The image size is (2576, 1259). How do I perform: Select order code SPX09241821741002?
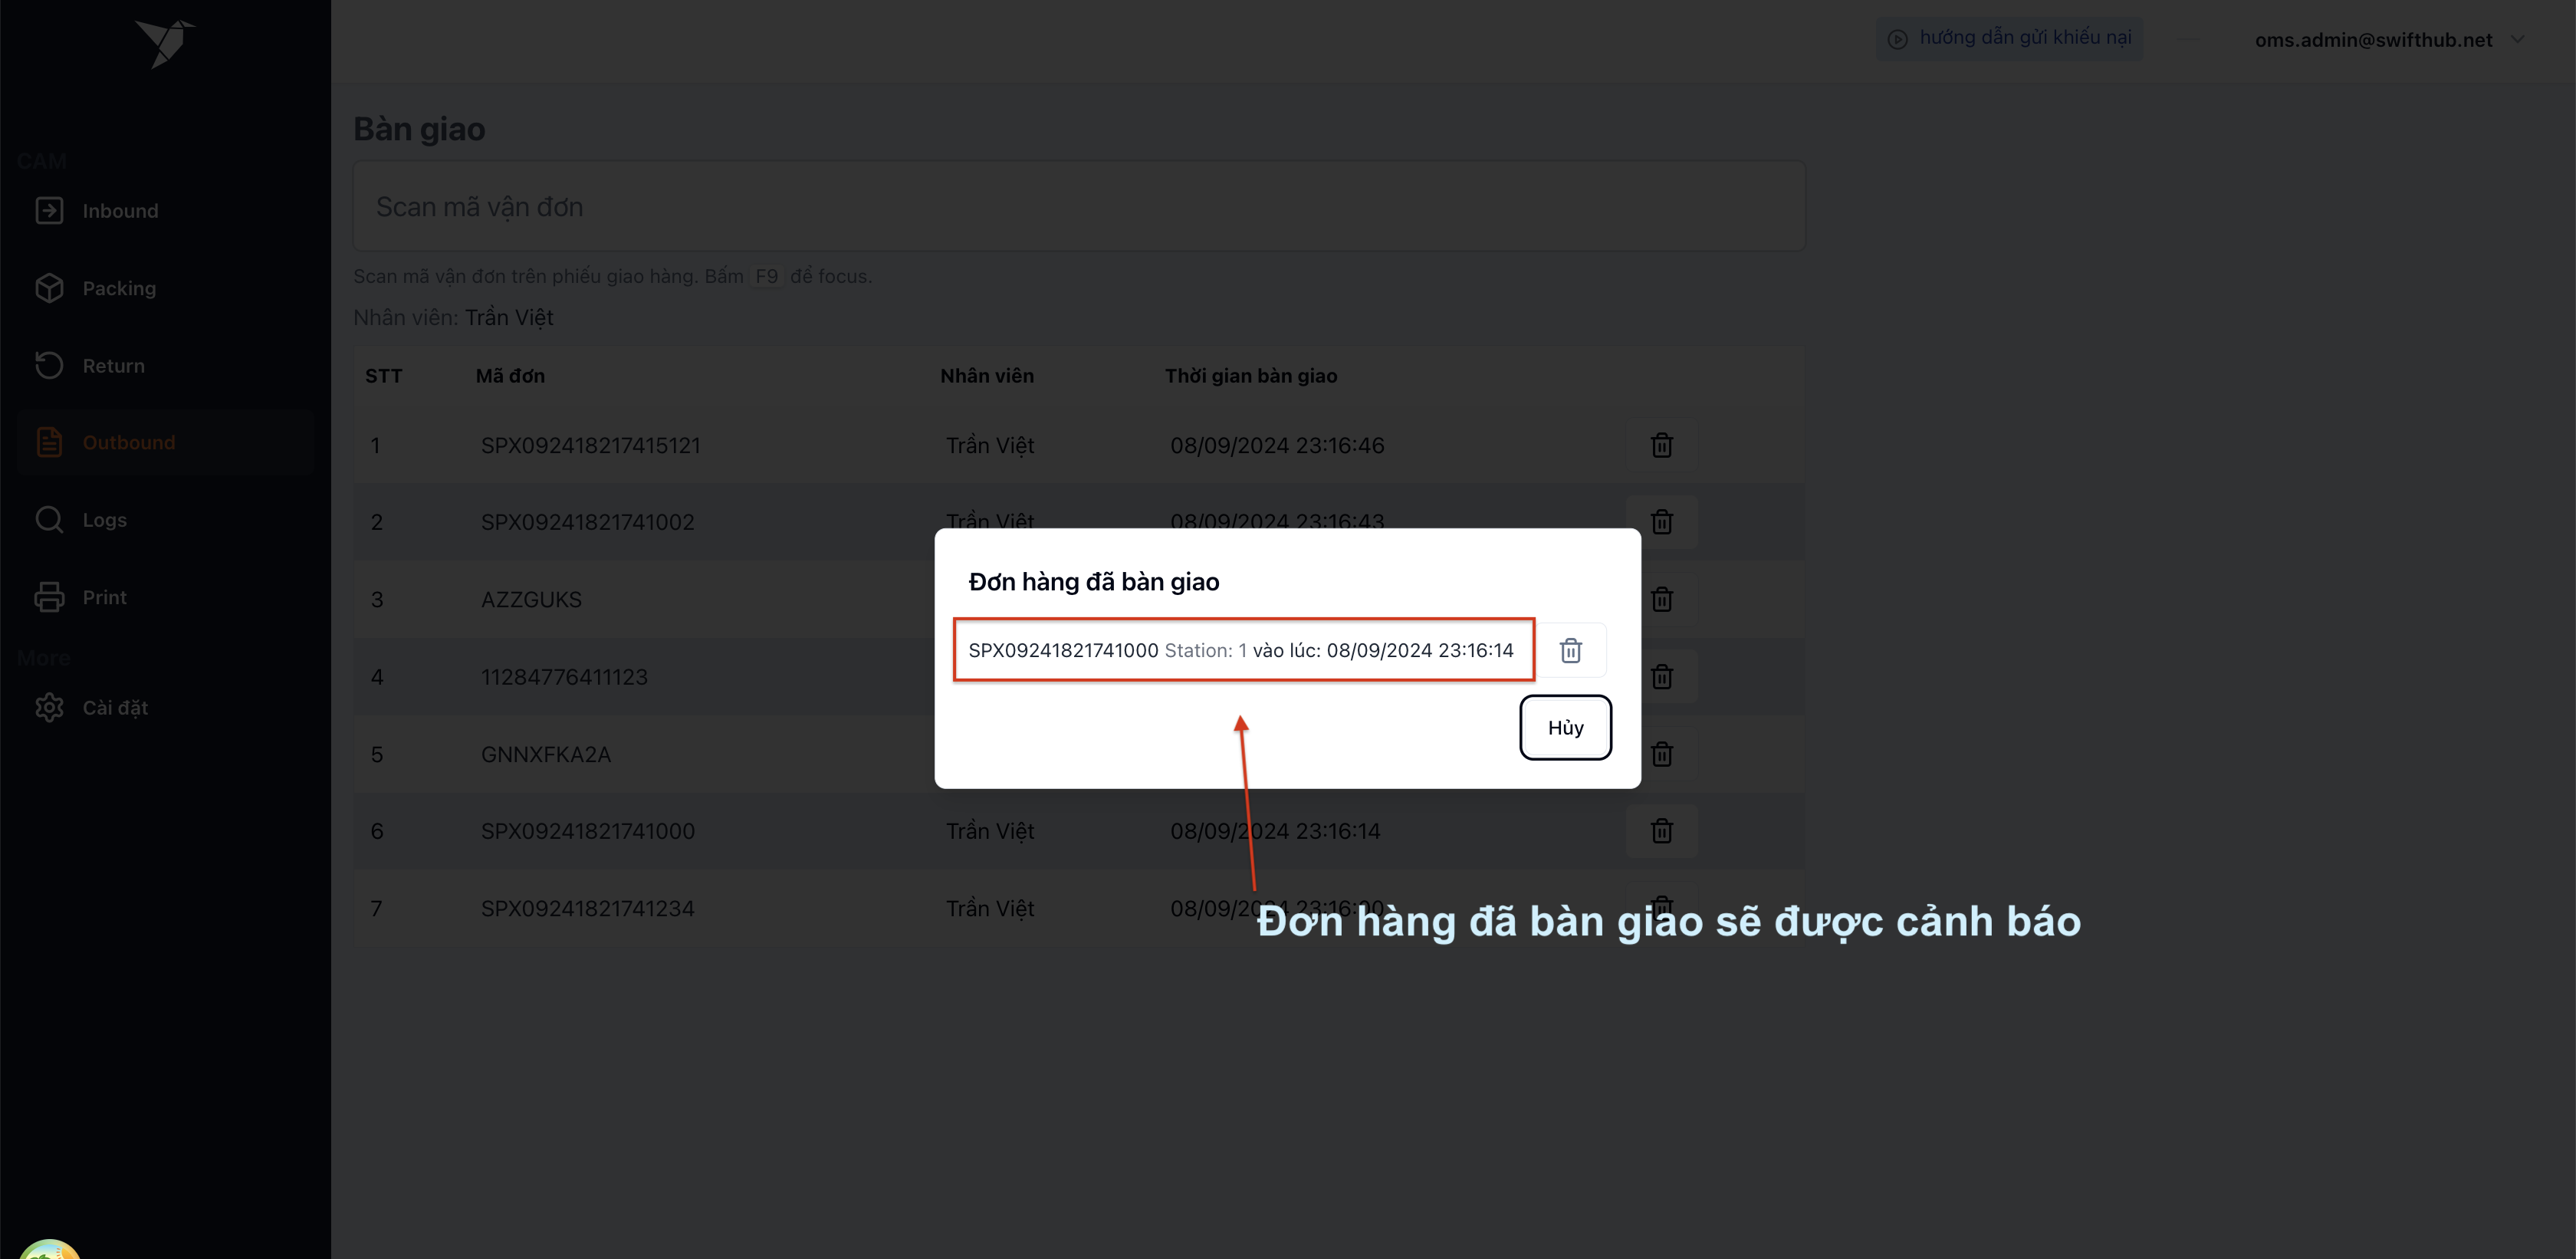[x=587, y=522]
